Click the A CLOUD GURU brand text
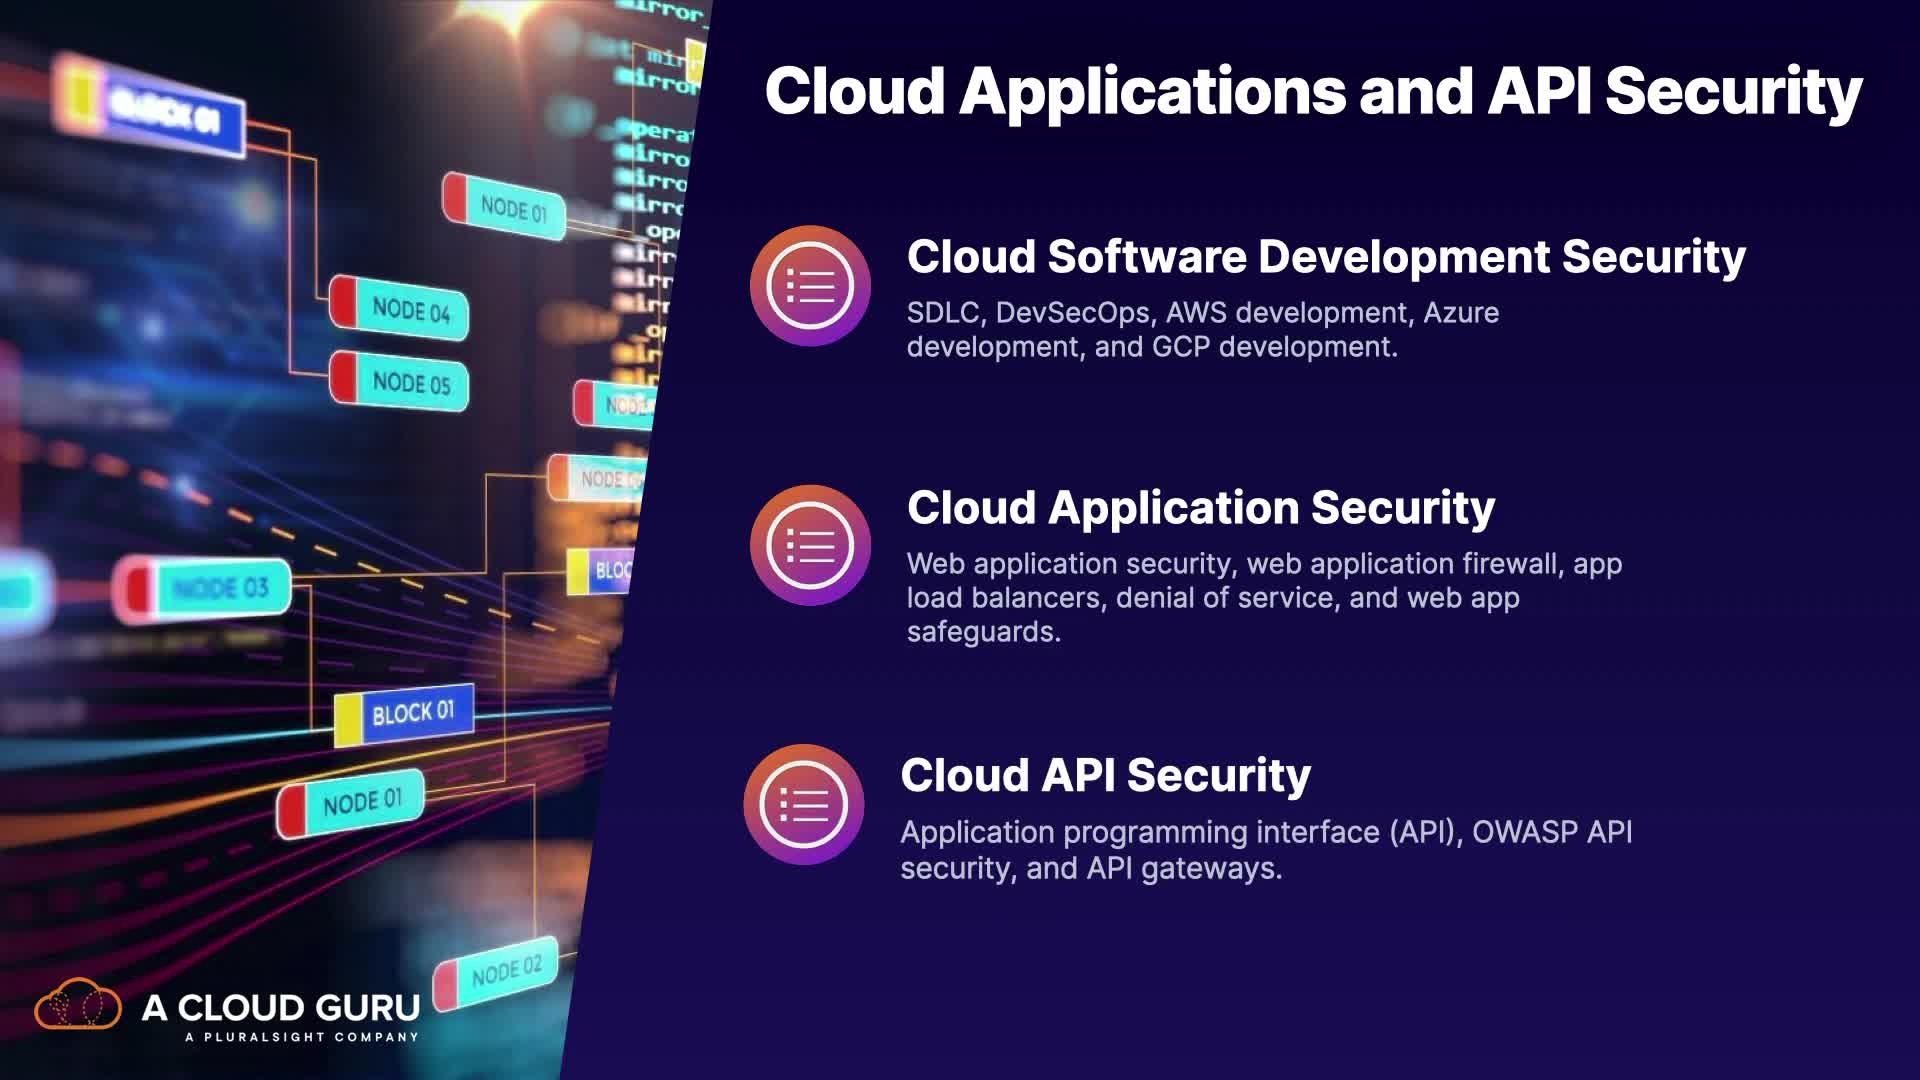The width and height of the screenshot is (1920, 1080). click(280, 1007)
